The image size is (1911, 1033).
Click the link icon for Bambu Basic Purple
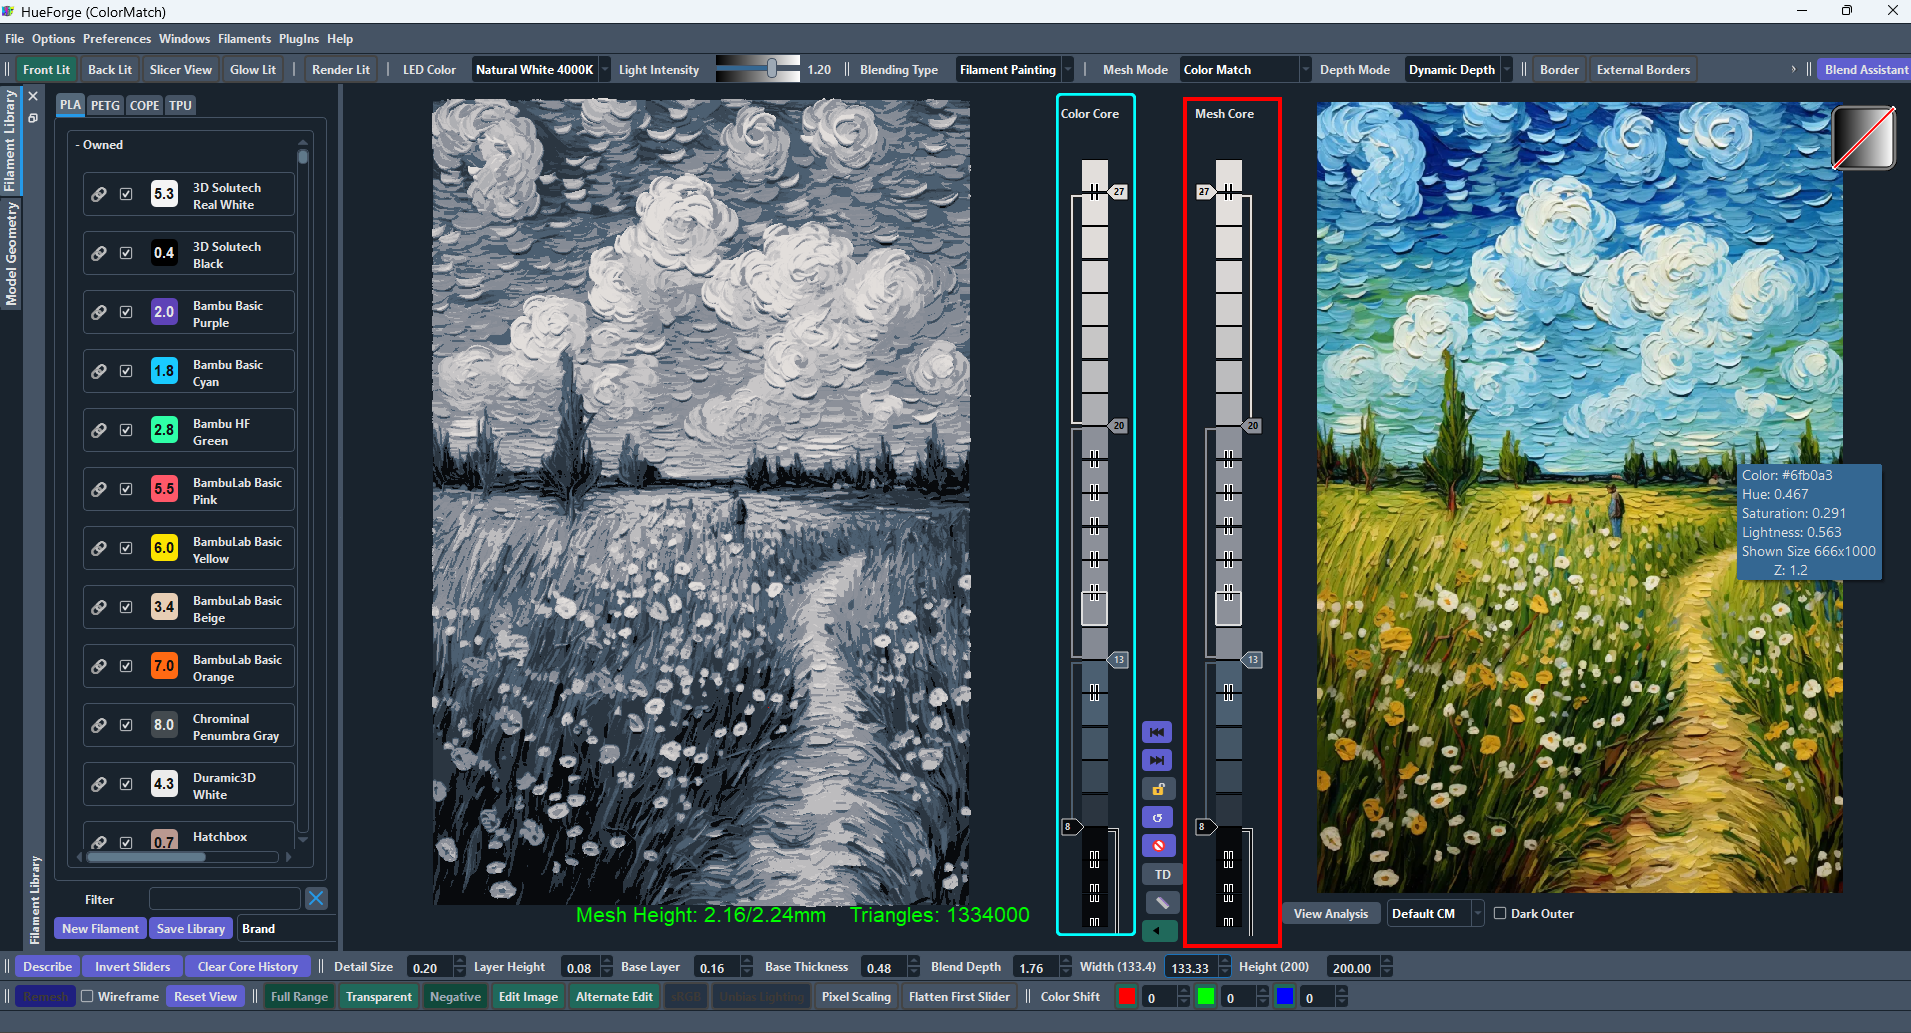coord(99,312)
